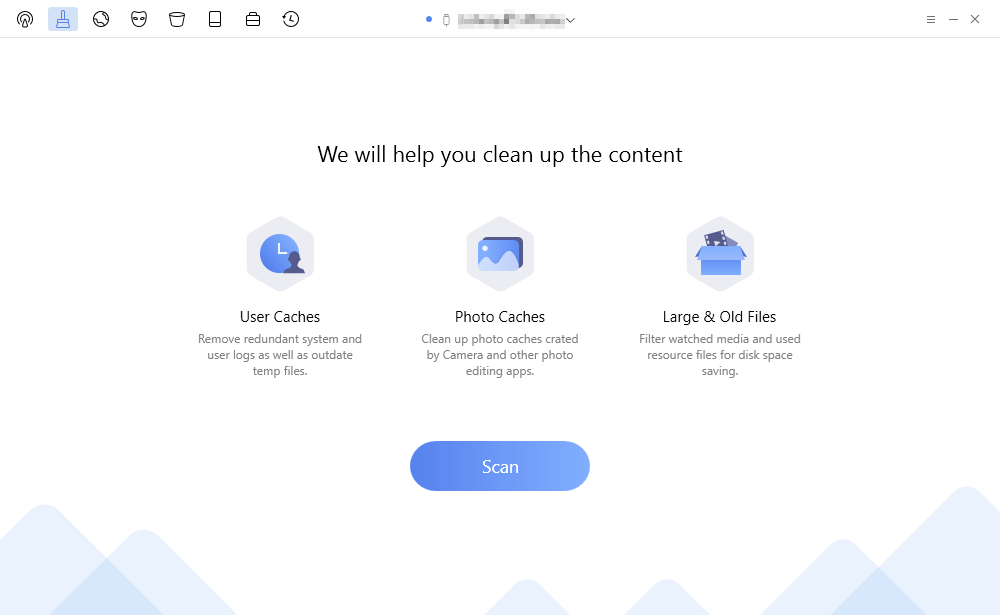Open the Privacy Clean mask icon
This screenshot has width=1000, height=615.
point(139,19)
